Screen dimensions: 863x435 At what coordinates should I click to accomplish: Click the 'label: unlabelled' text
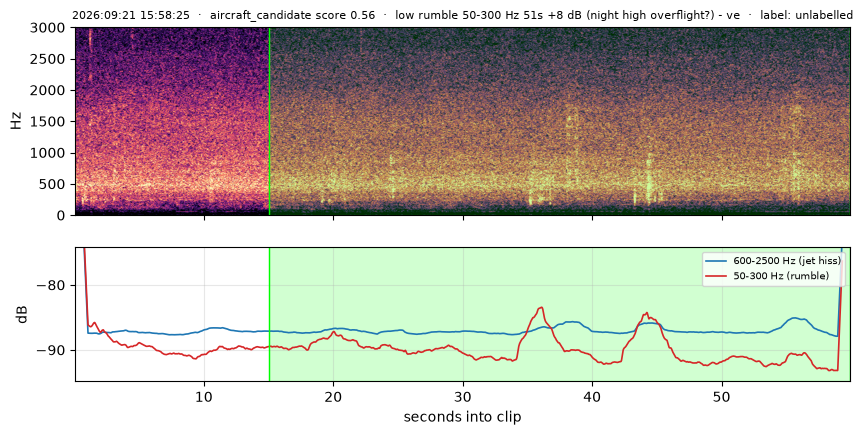[806, 15]
